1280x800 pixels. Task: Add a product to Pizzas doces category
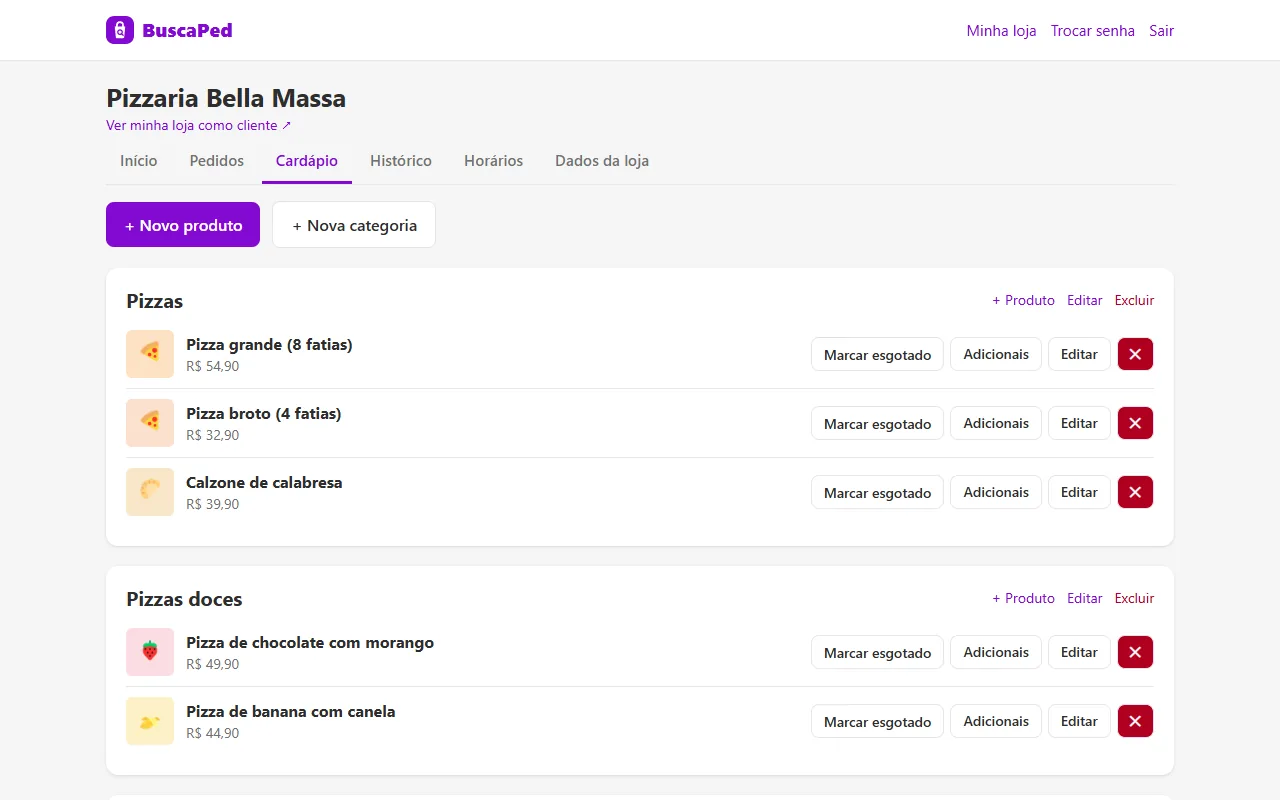click(x=1023, y=598)
